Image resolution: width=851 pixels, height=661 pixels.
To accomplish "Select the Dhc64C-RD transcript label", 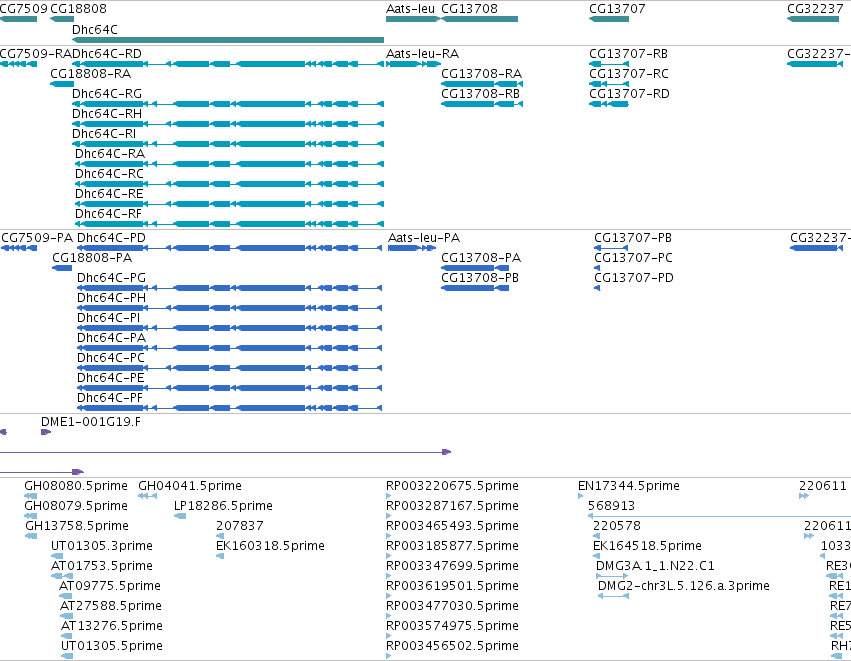I will click(107, 54).
